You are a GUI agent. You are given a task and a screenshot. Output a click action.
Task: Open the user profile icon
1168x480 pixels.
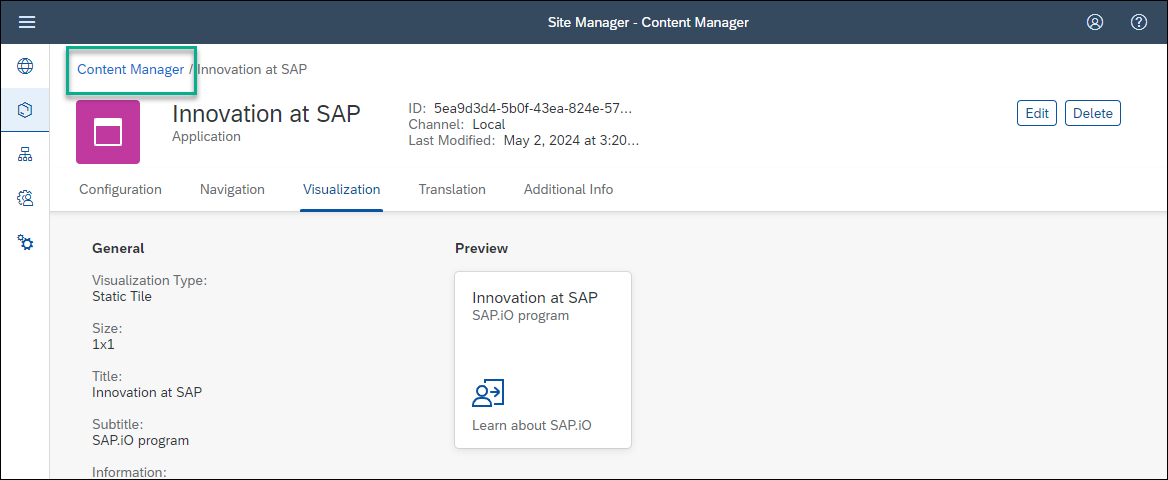point(1095,22)
